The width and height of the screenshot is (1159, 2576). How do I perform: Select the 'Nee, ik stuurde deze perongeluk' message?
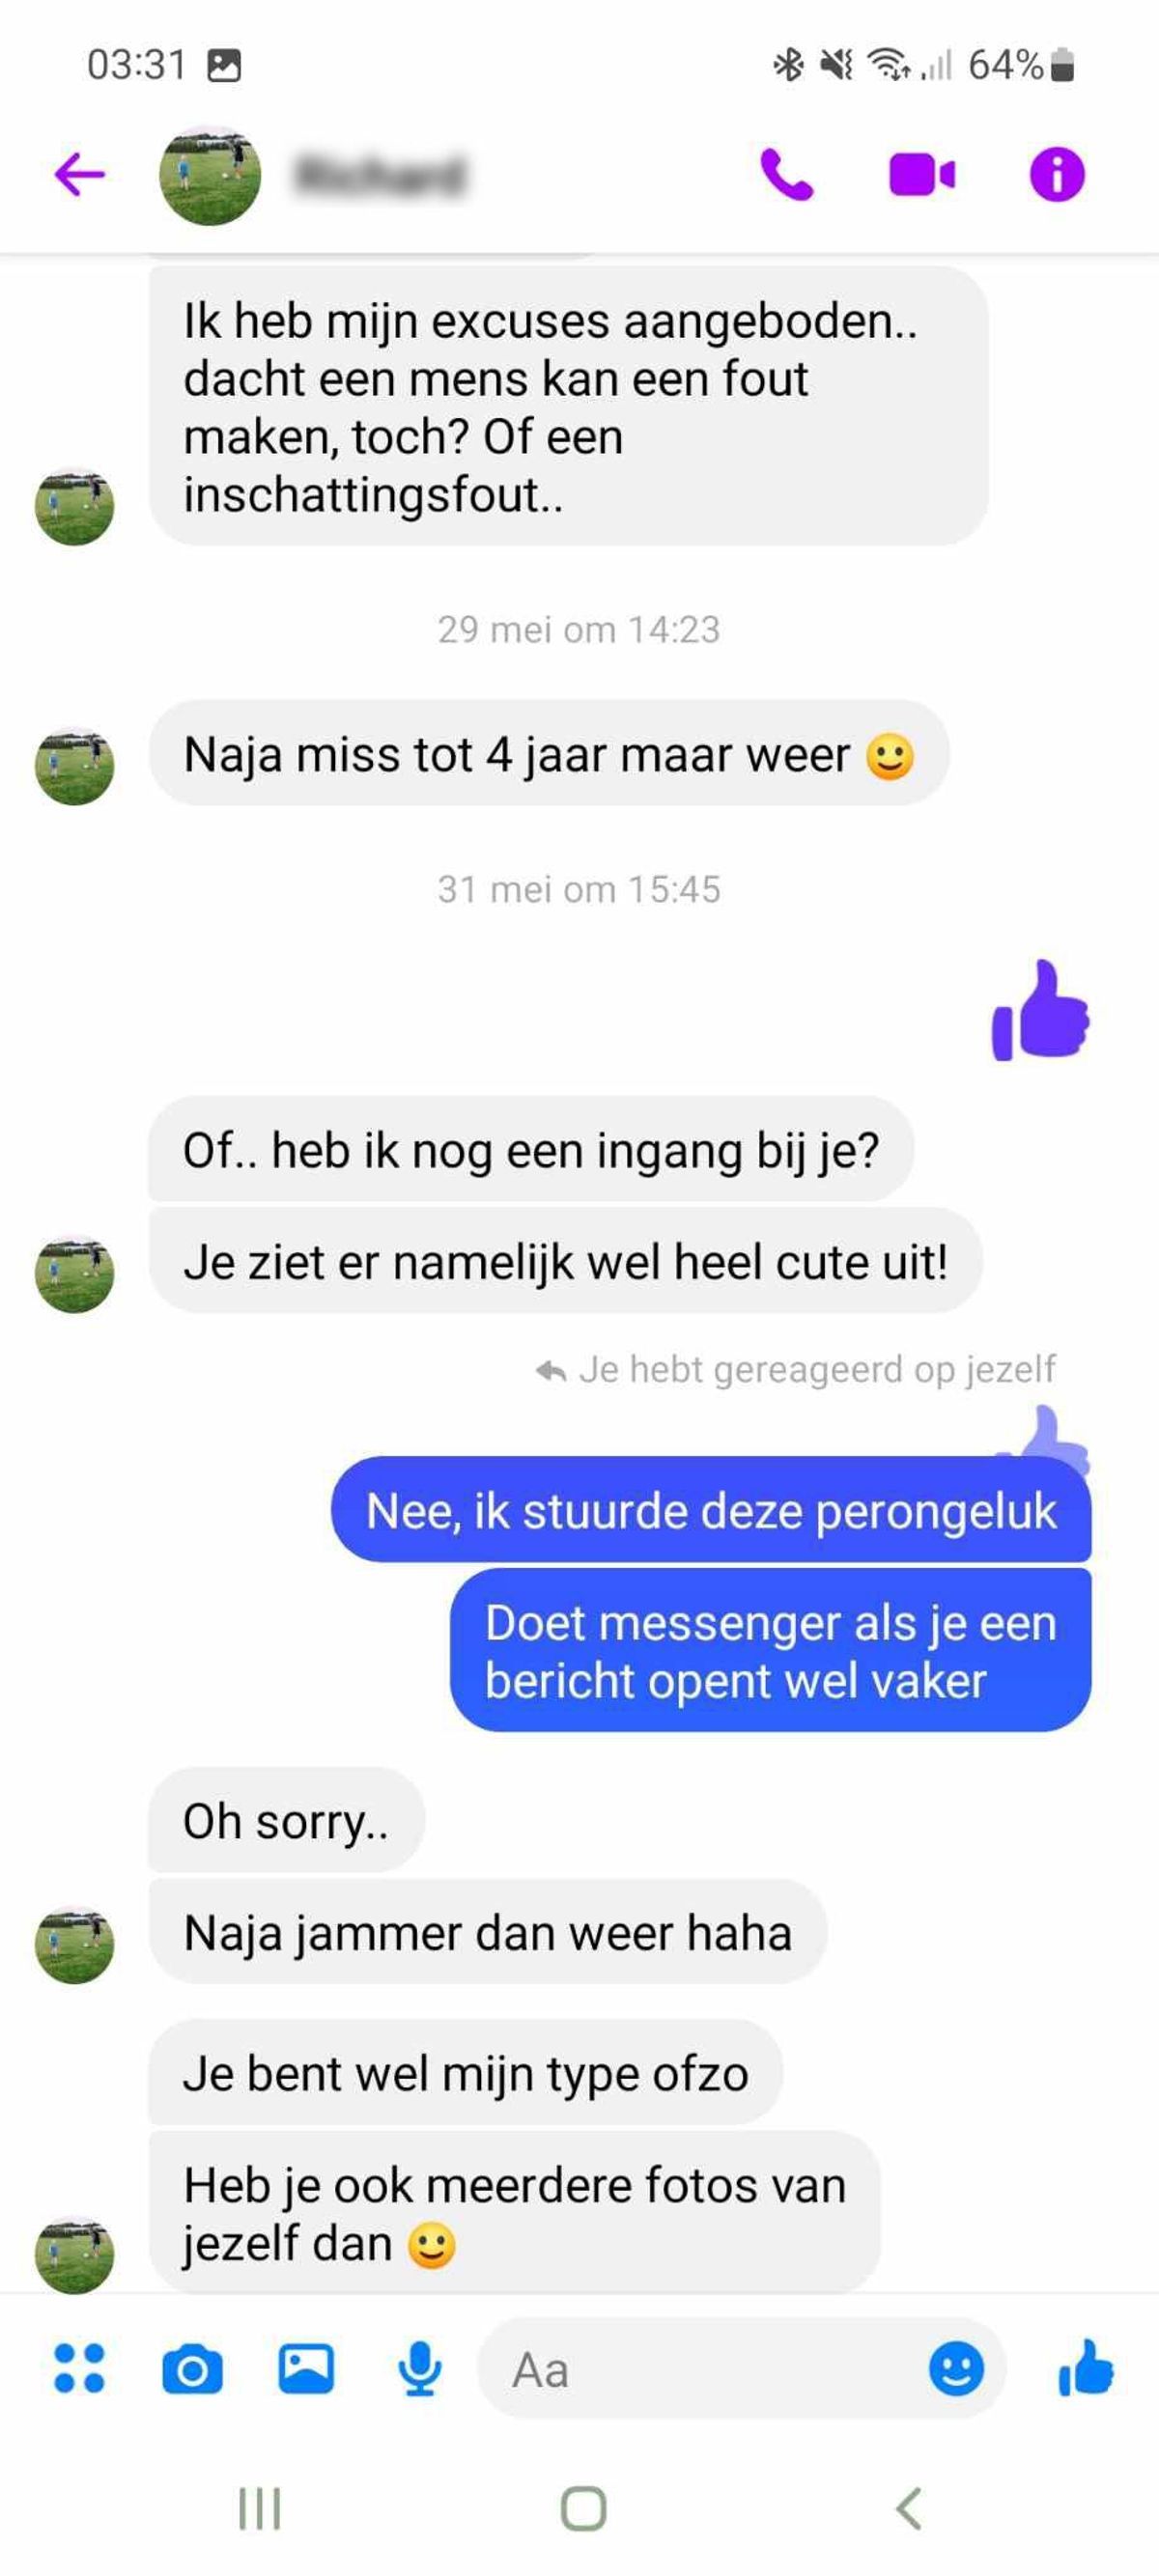point(711,1510)
